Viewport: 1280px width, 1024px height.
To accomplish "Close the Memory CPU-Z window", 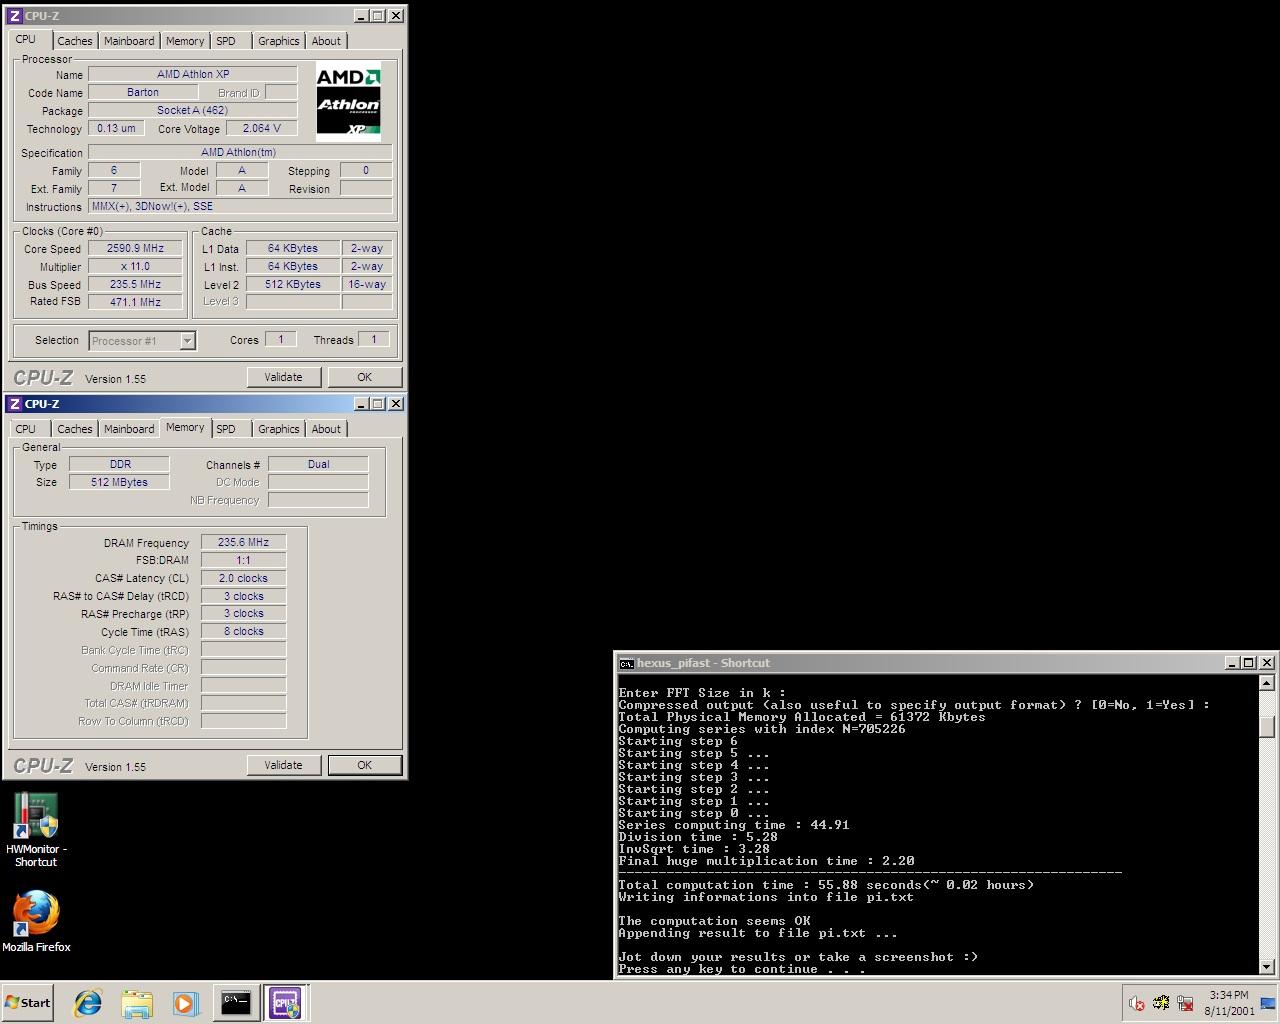I will 396,404.
